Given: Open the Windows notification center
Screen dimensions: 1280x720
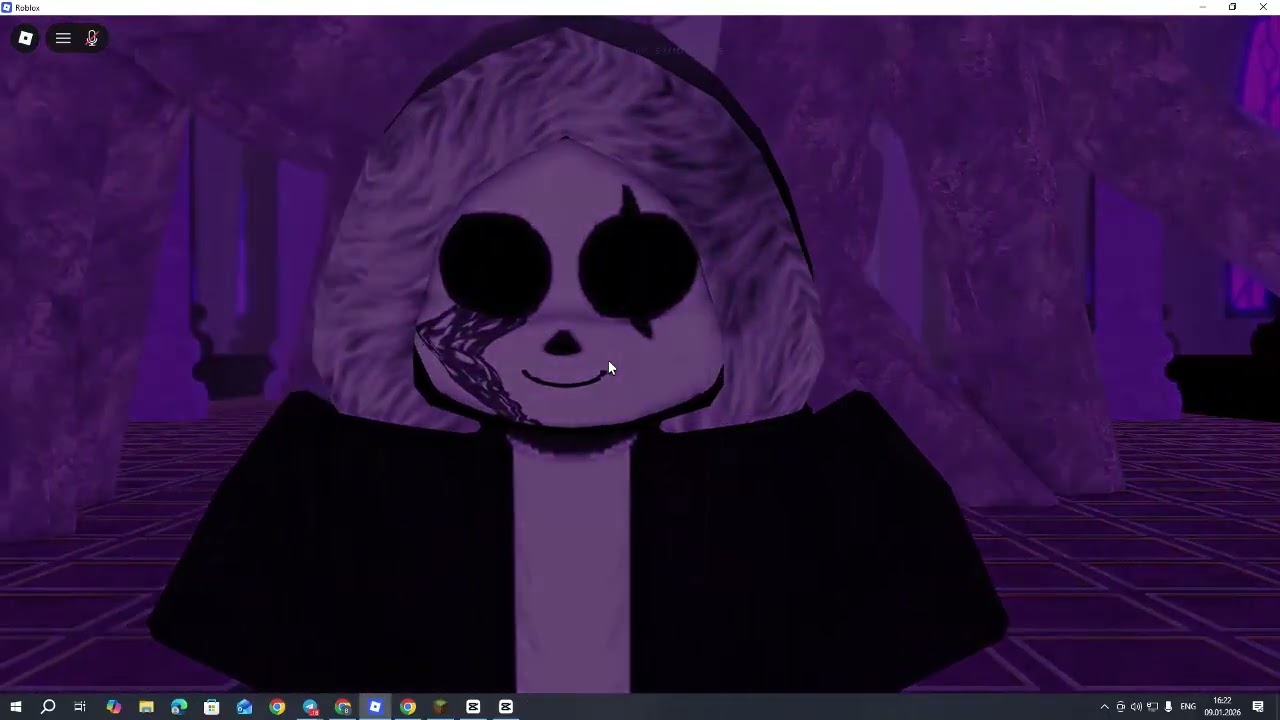Looking at the screenshot, I should [1258, 707].
